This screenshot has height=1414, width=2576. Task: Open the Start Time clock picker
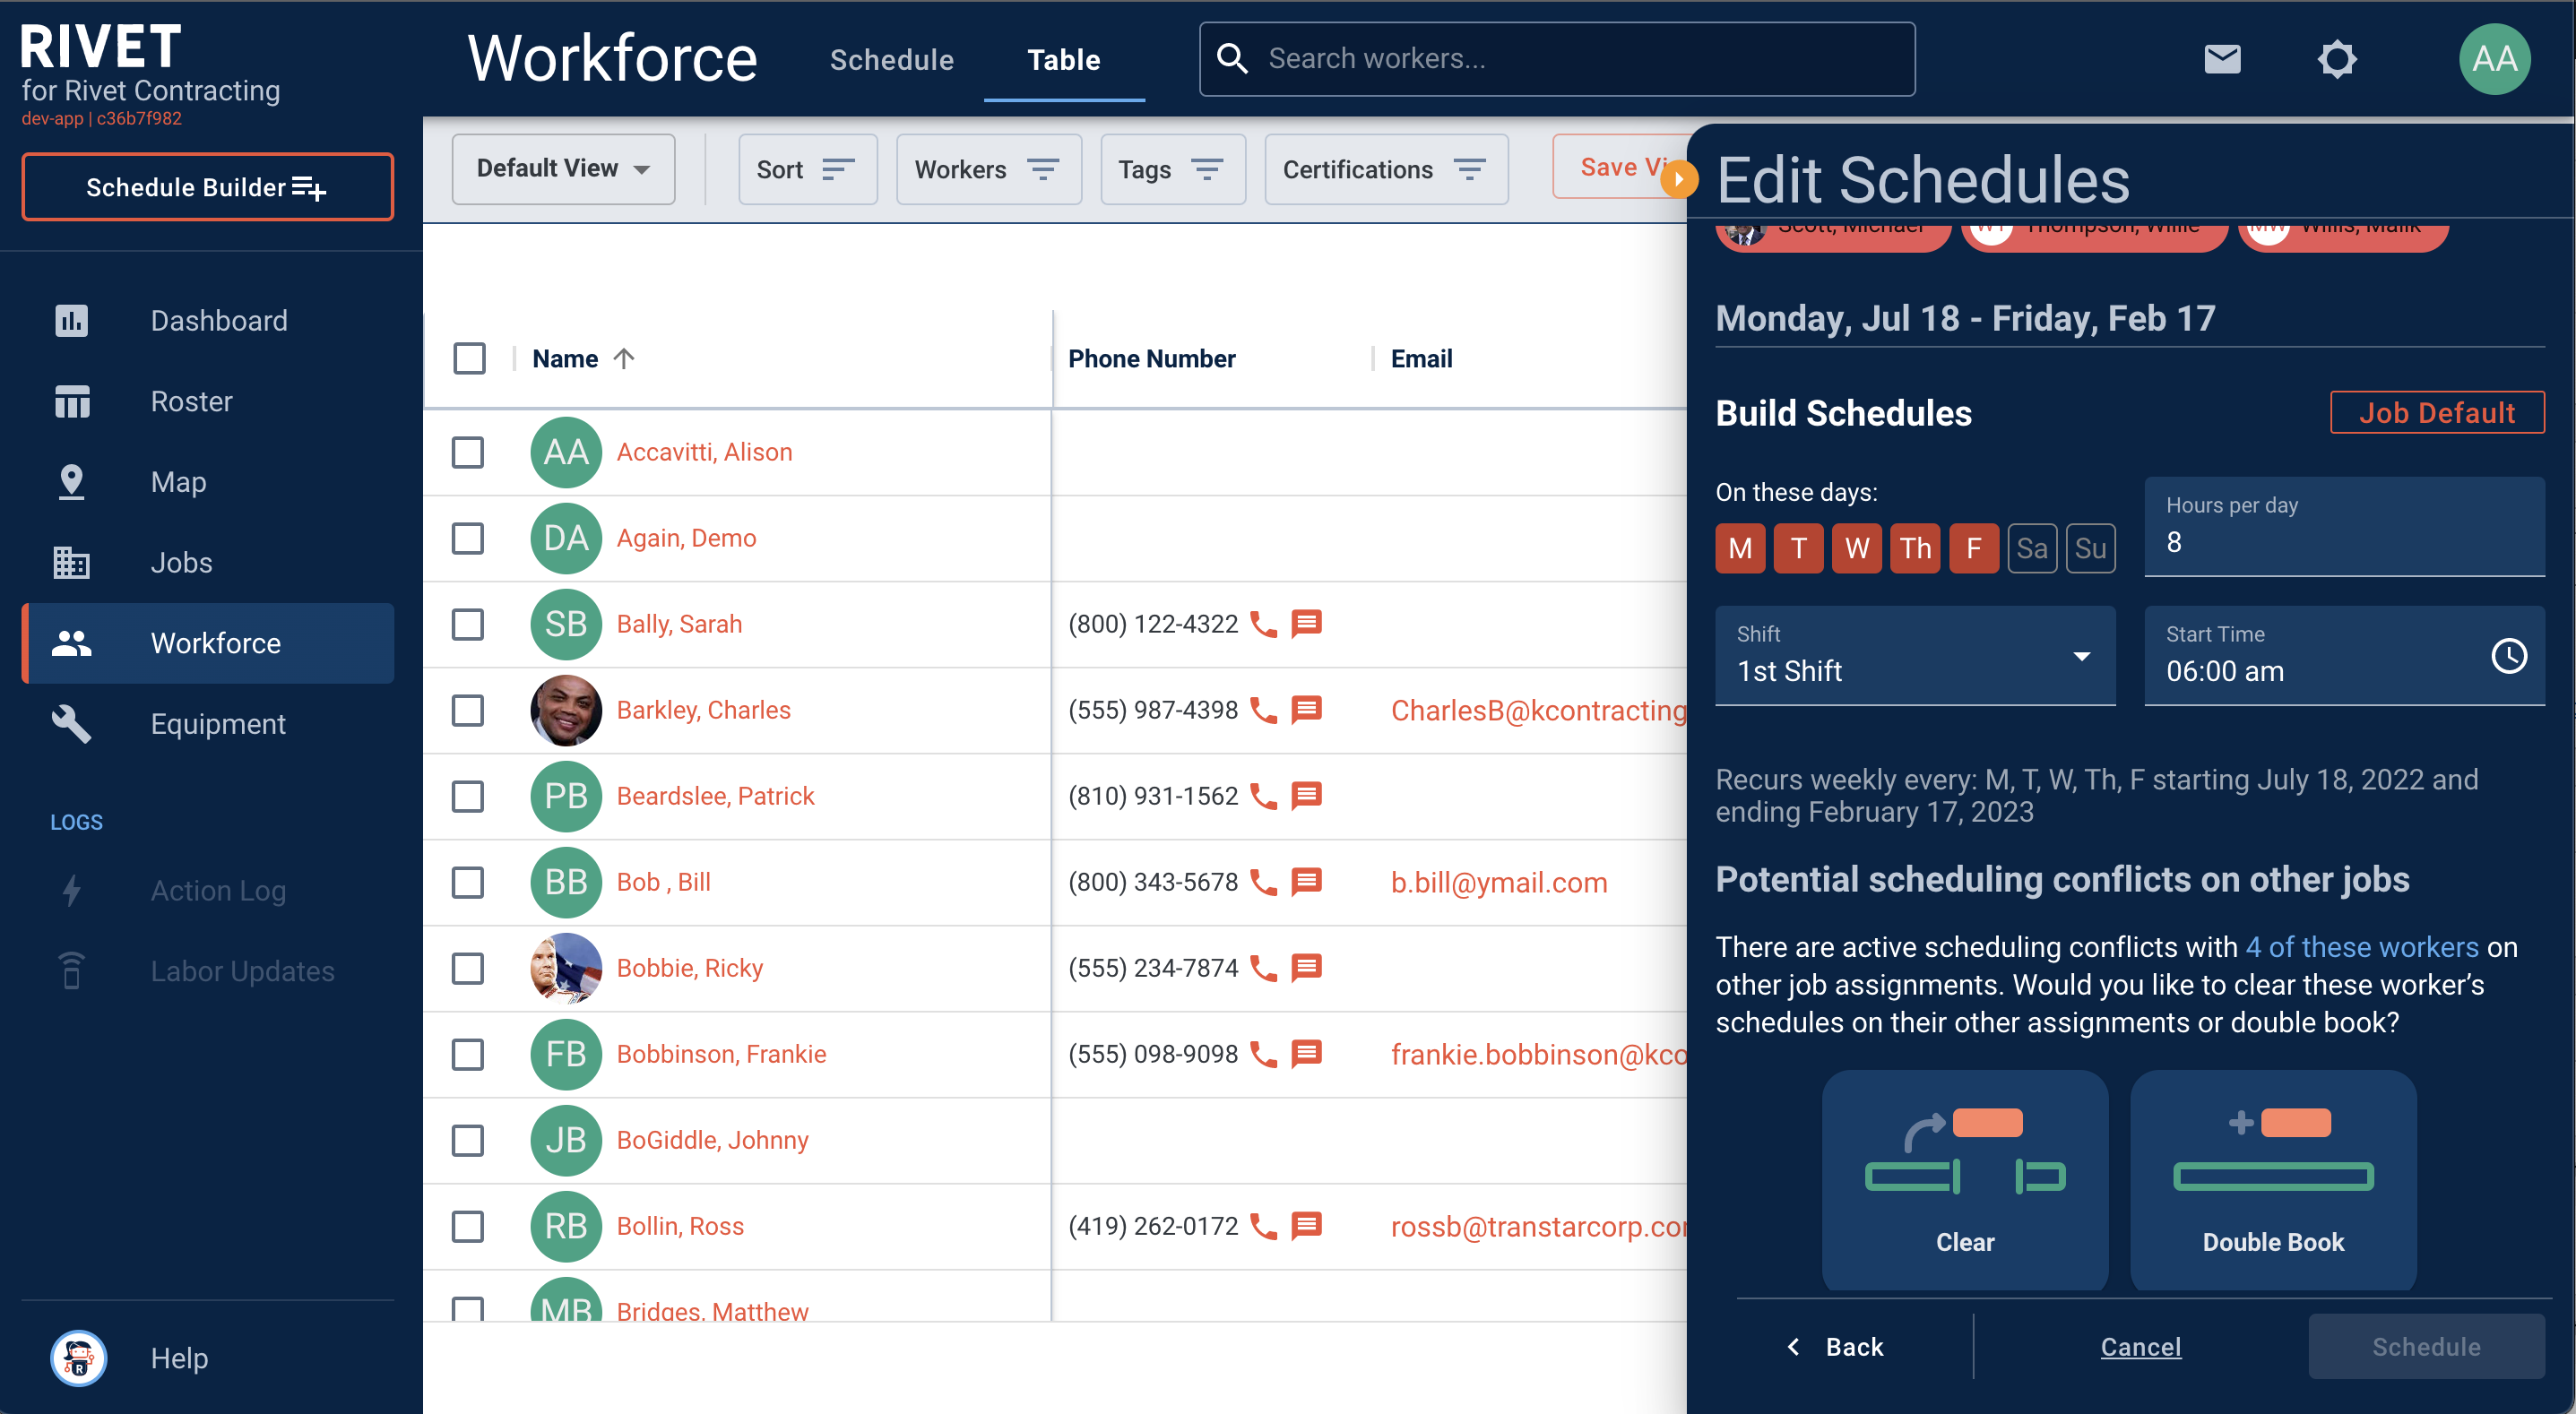click(2508, 656)
